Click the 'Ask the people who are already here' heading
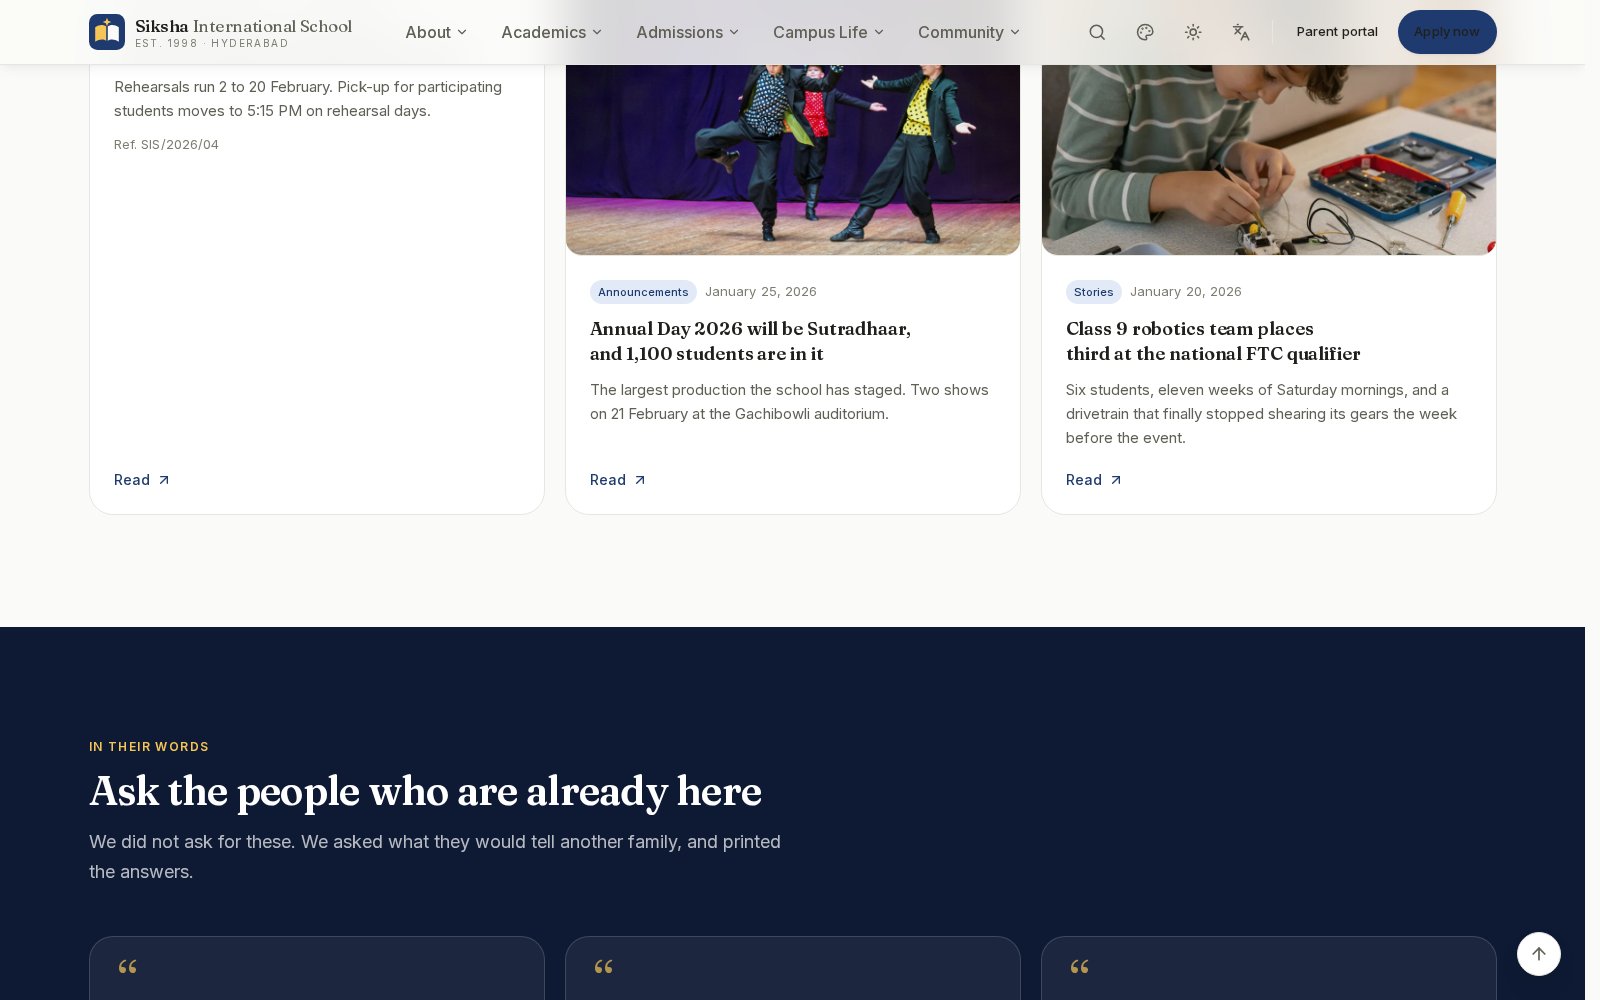The image size is (1600, 1000). 425,792
